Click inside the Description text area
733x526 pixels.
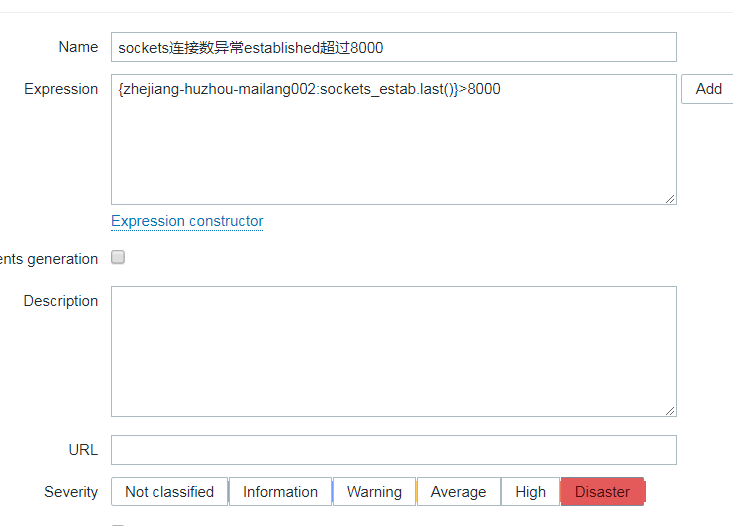point(394,351)
